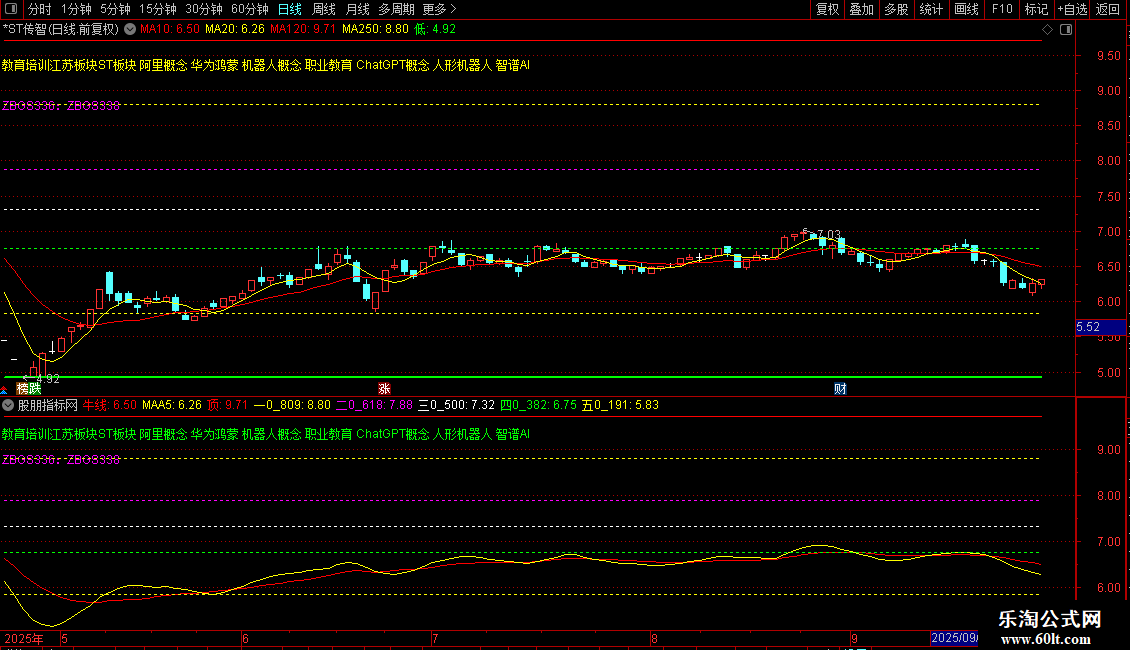Click the 统计 statistics button
1130x650 pixels.
(x=931, y=9)
